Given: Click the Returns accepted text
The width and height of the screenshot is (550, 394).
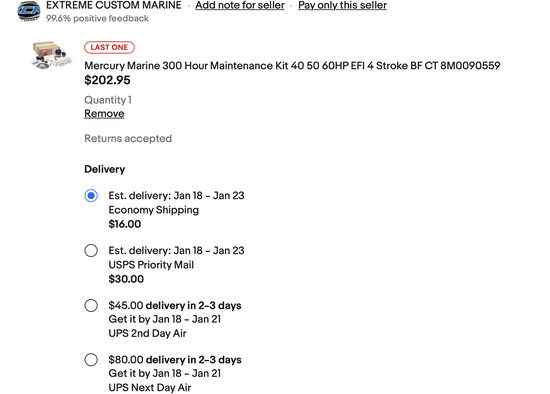Looking at the screenshot, I should click(x=128, y=139).
